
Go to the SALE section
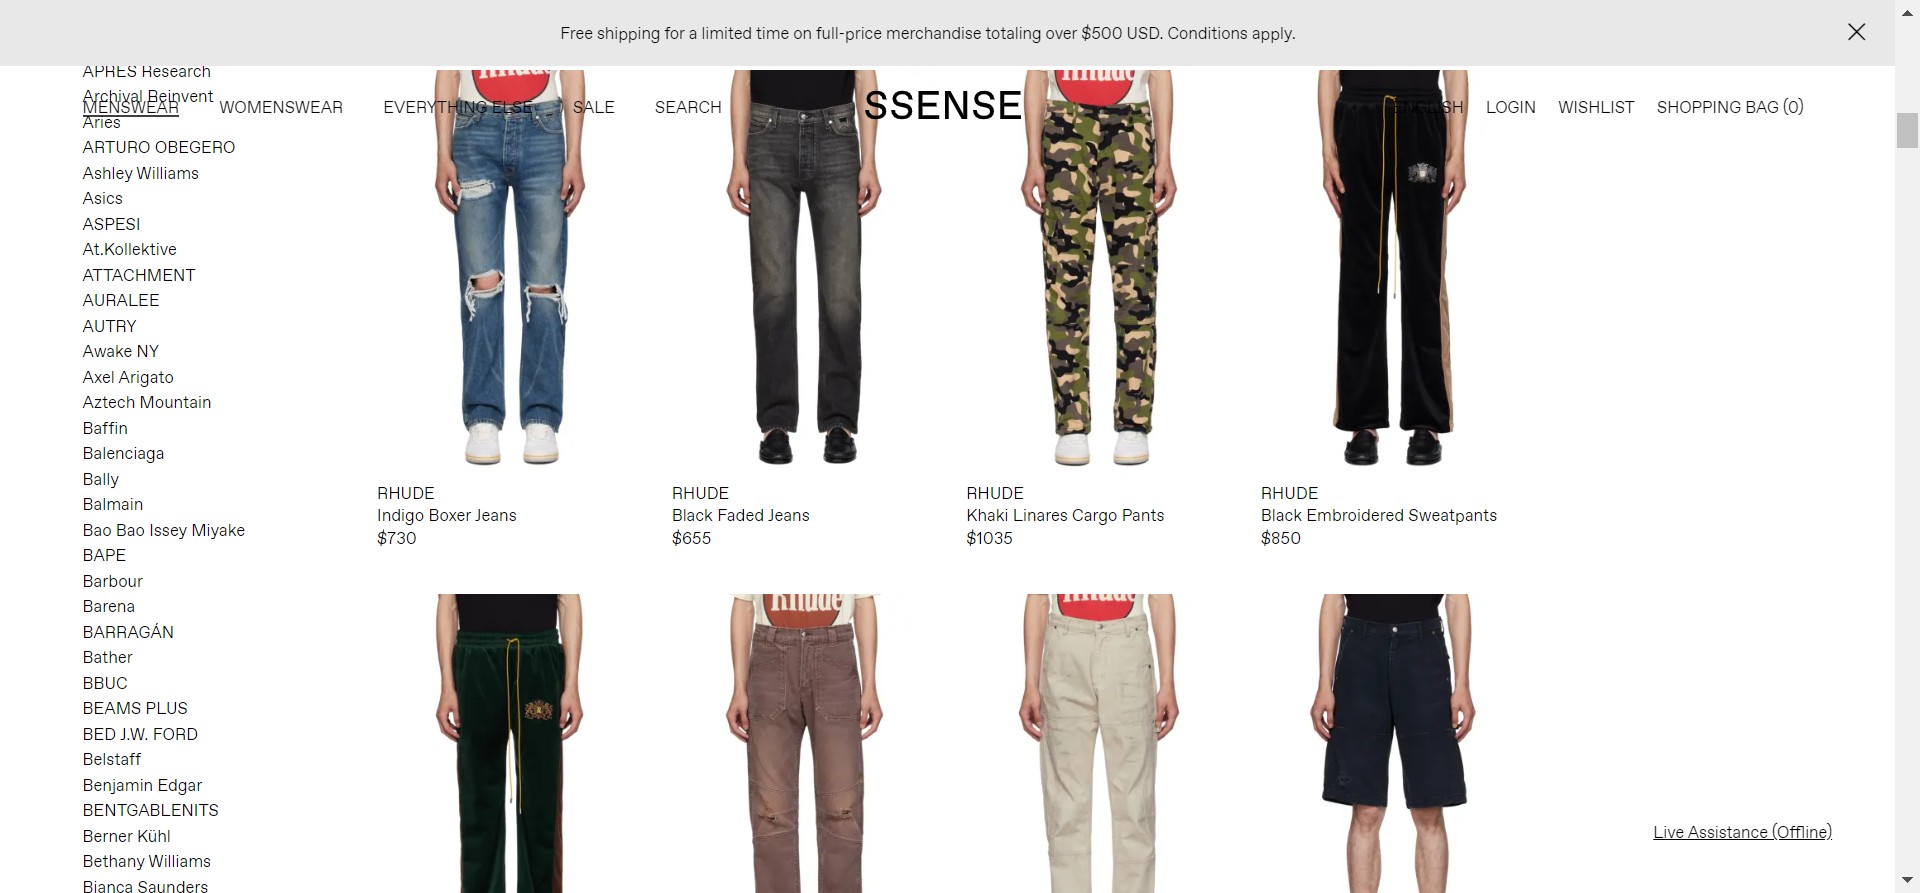(593, 107)
